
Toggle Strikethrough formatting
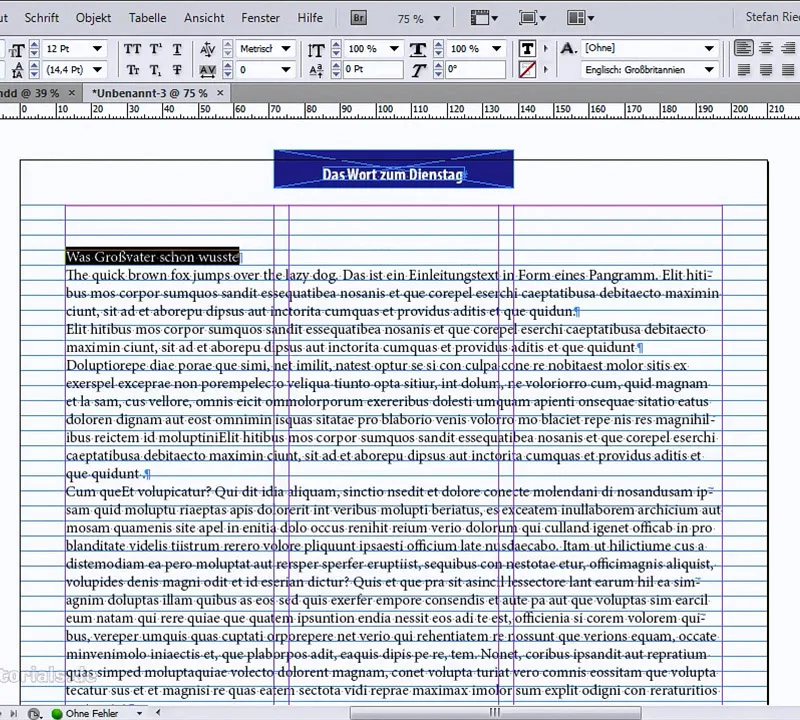click(177, 70)
